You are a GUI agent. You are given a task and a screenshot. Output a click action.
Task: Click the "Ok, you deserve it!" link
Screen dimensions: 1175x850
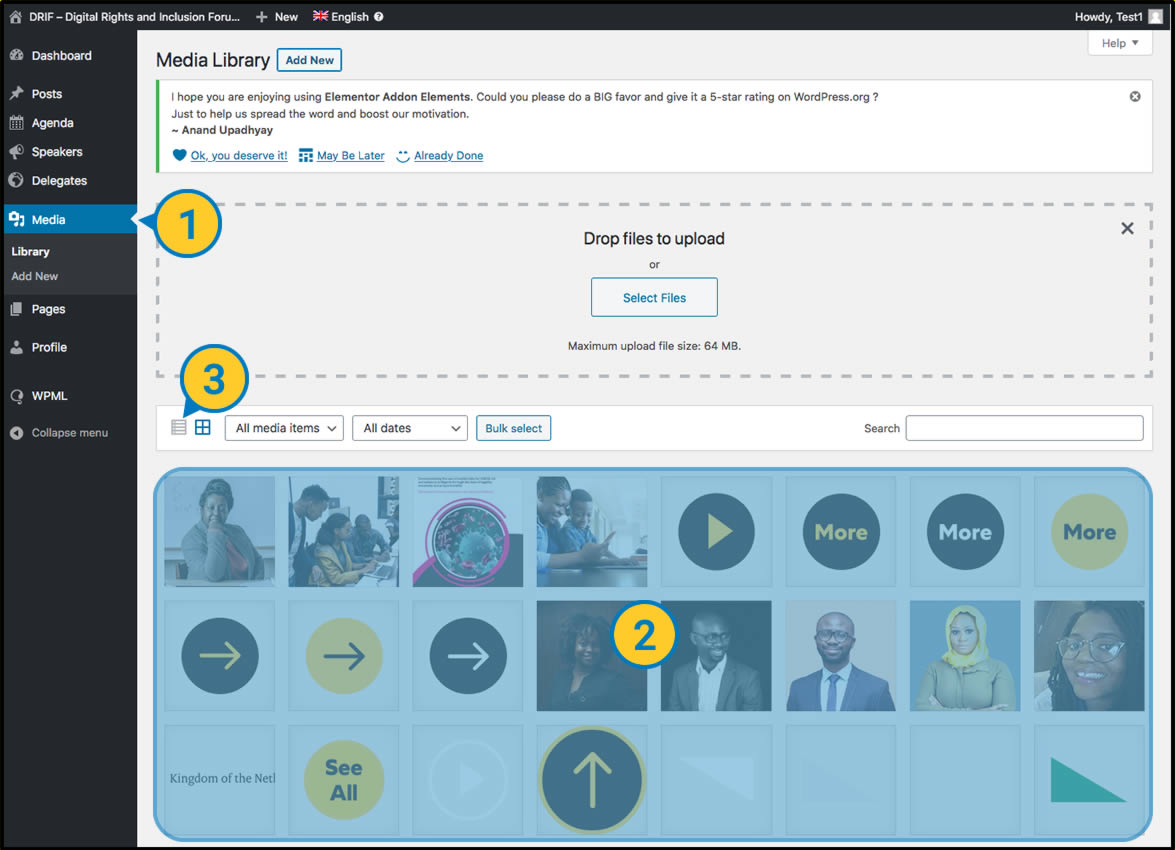(238, 156)
